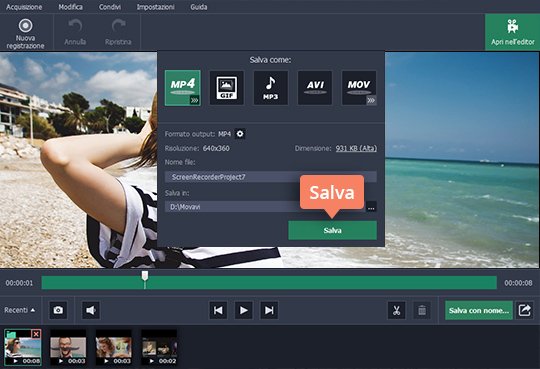540x369 pixels.
Task: Open the 00:02 recording thumbnail
Action: [159, 347]
